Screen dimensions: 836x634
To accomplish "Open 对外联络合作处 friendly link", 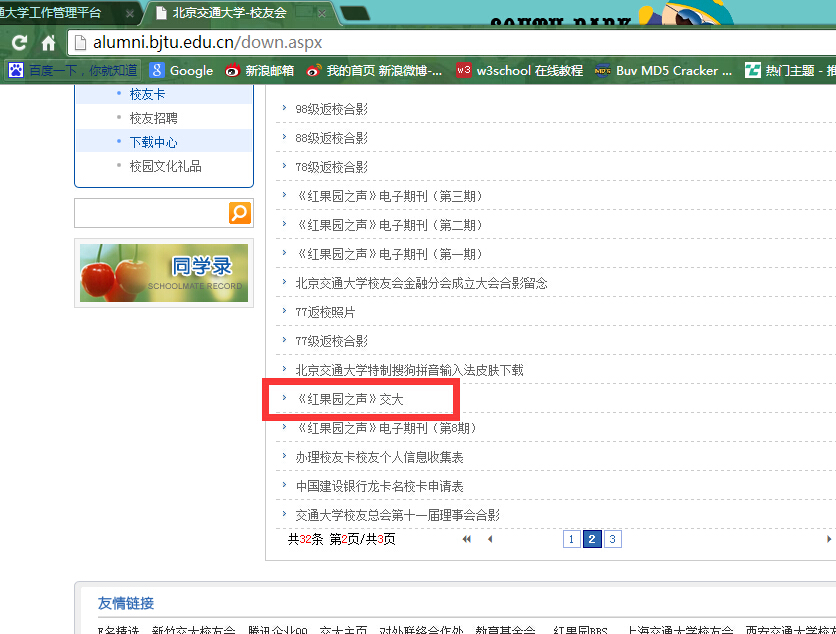I will 421,630.
